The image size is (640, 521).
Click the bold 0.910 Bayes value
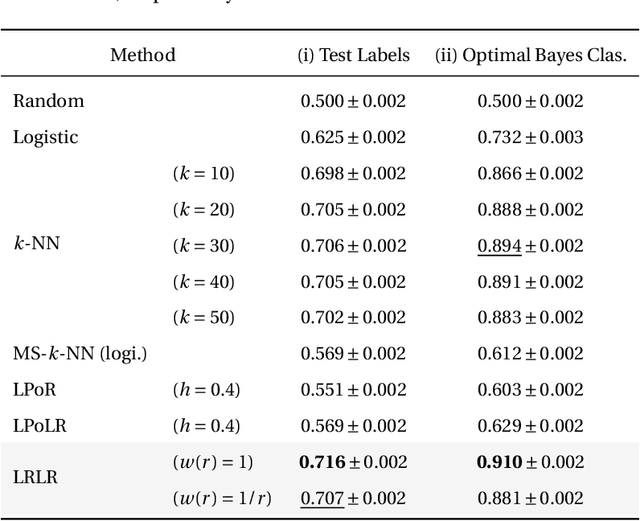coord(499,461)
